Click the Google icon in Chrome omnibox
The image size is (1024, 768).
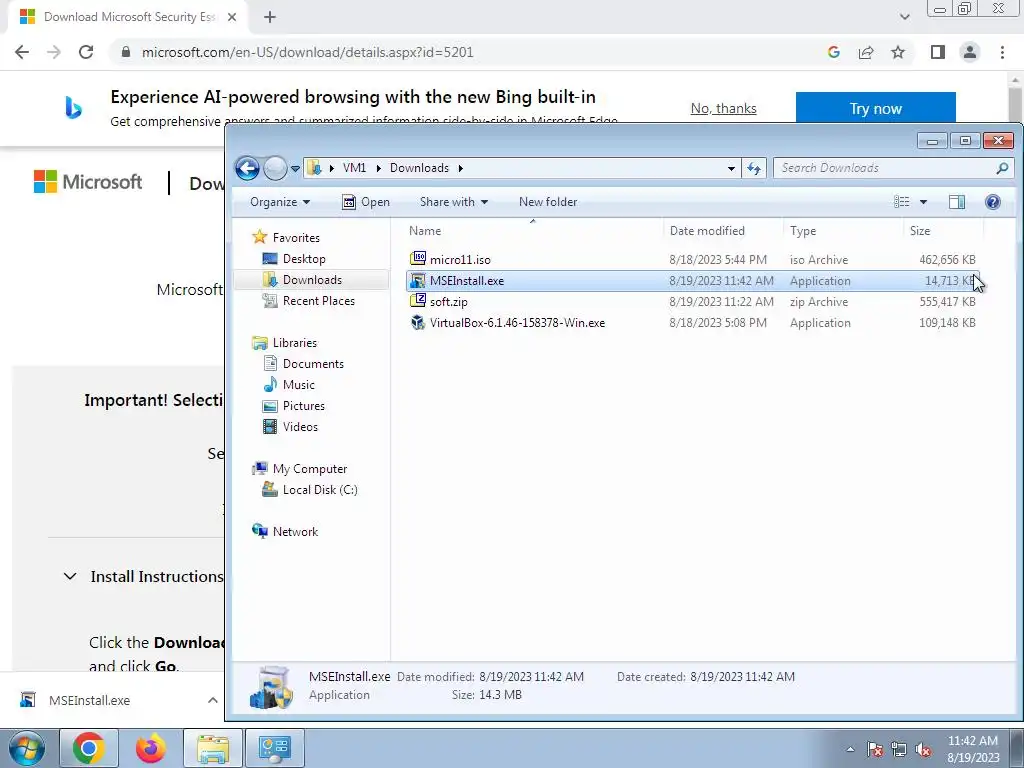pyautogui.click(x=833, y=52)
